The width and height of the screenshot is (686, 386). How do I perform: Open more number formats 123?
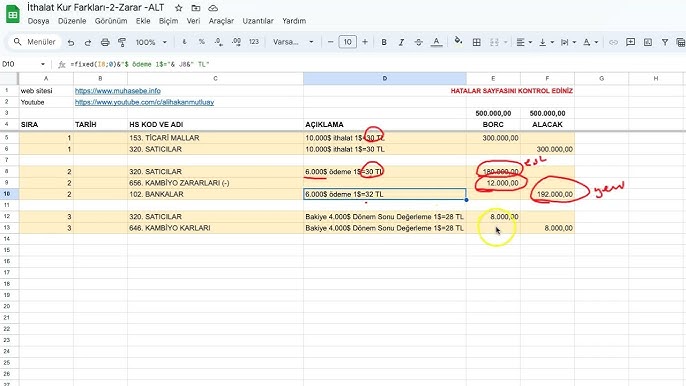coord(254,42)
